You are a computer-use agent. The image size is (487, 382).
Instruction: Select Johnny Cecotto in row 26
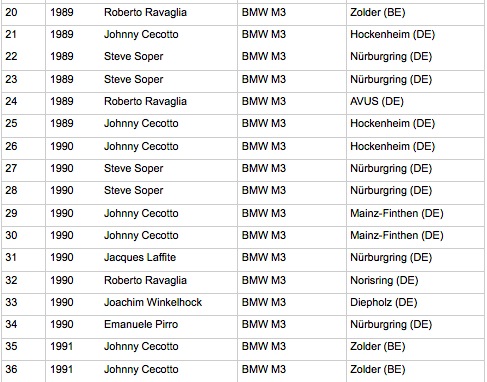click(x=141, y=146)
